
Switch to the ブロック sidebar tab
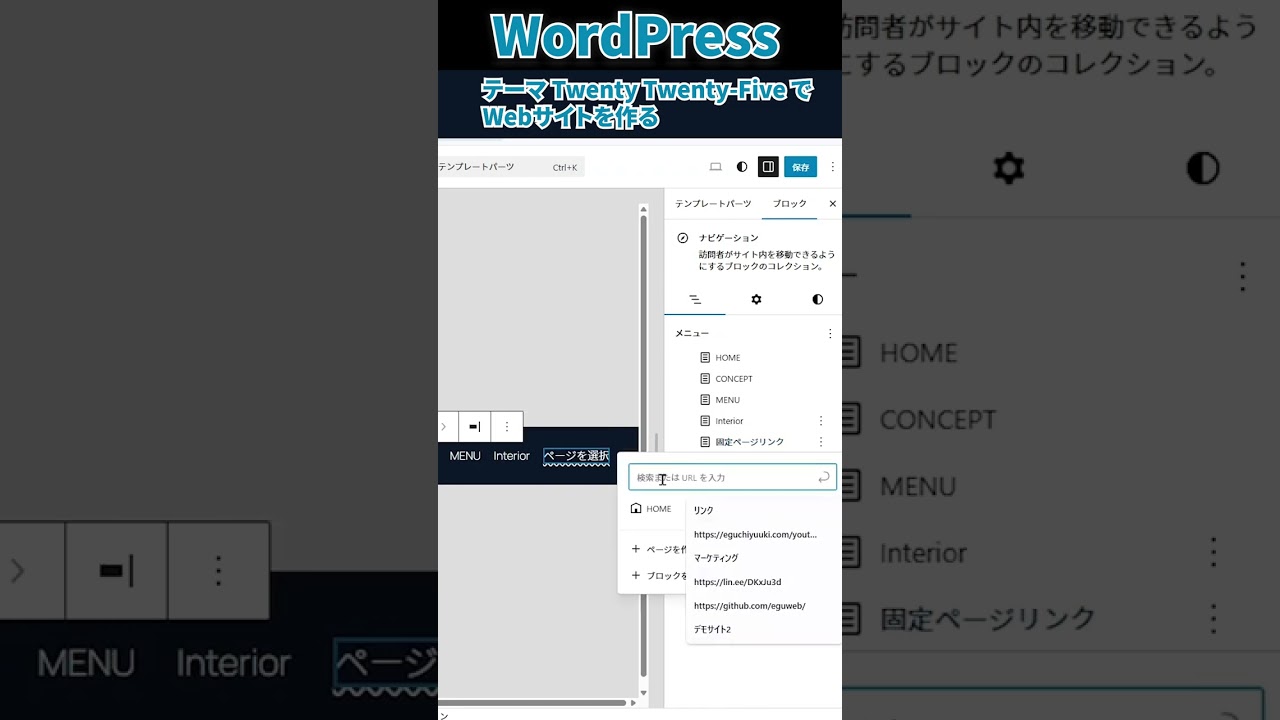tap(790, 204)
